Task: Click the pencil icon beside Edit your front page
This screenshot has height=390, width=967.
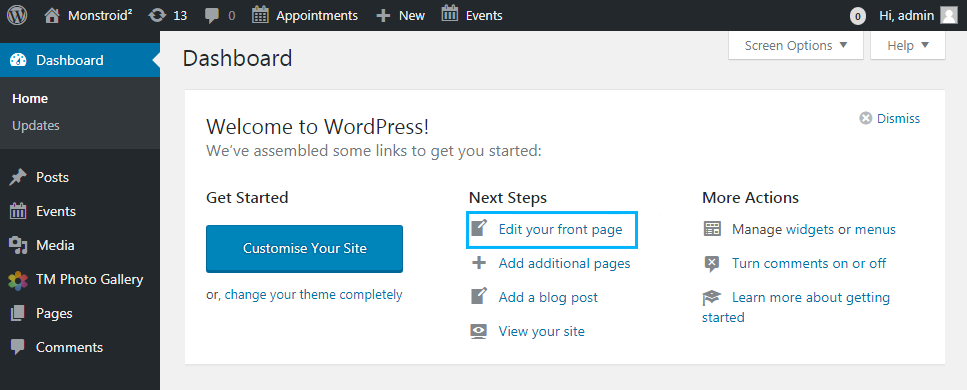Action: (x=479, y=228)
